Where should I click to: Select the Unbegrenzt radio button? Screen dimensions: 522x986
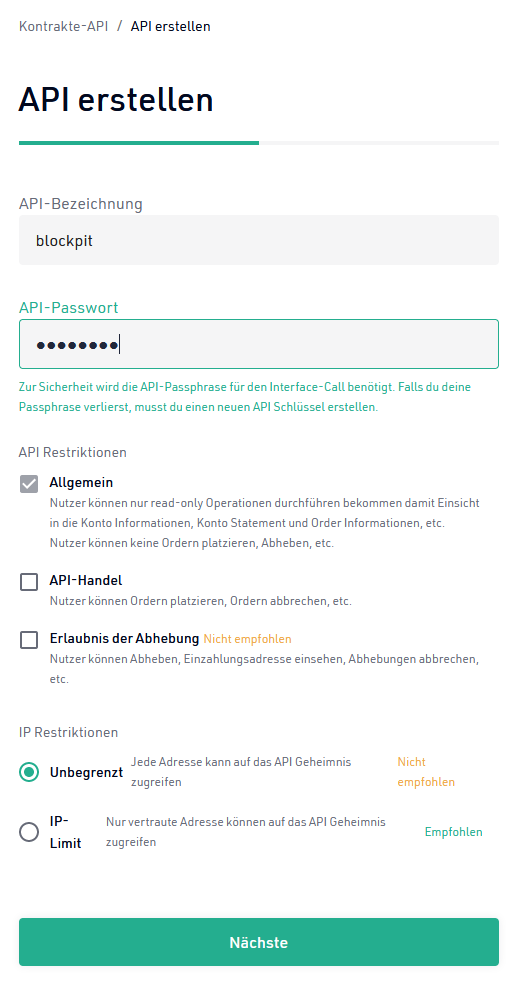pyautogui.click(x=29, y=772)
